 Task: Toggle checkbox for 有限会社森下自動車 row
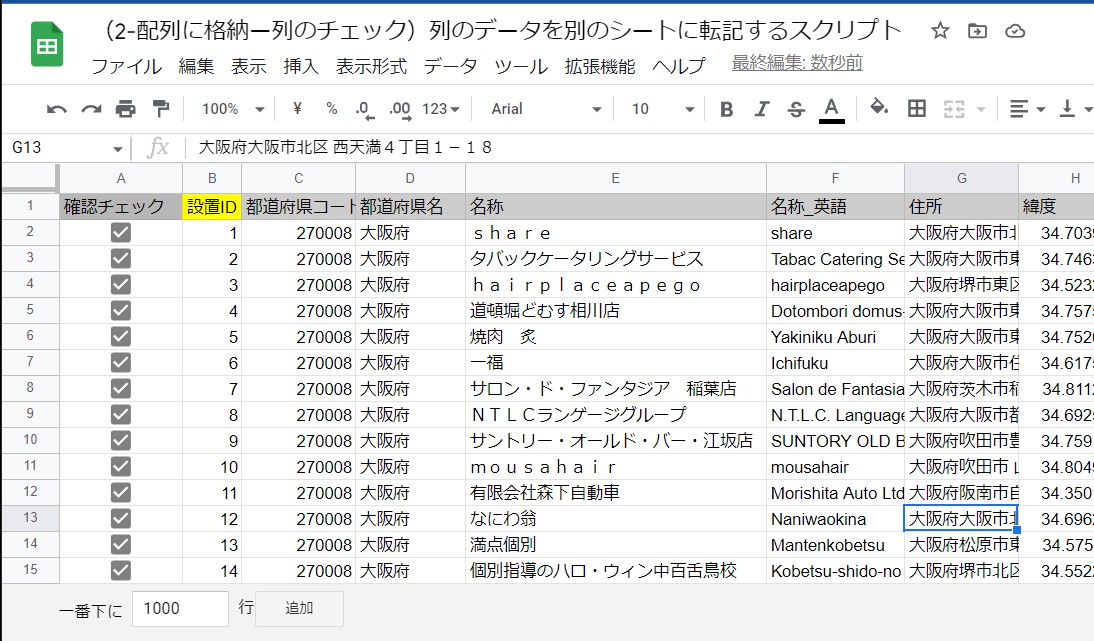click(121, 492)
